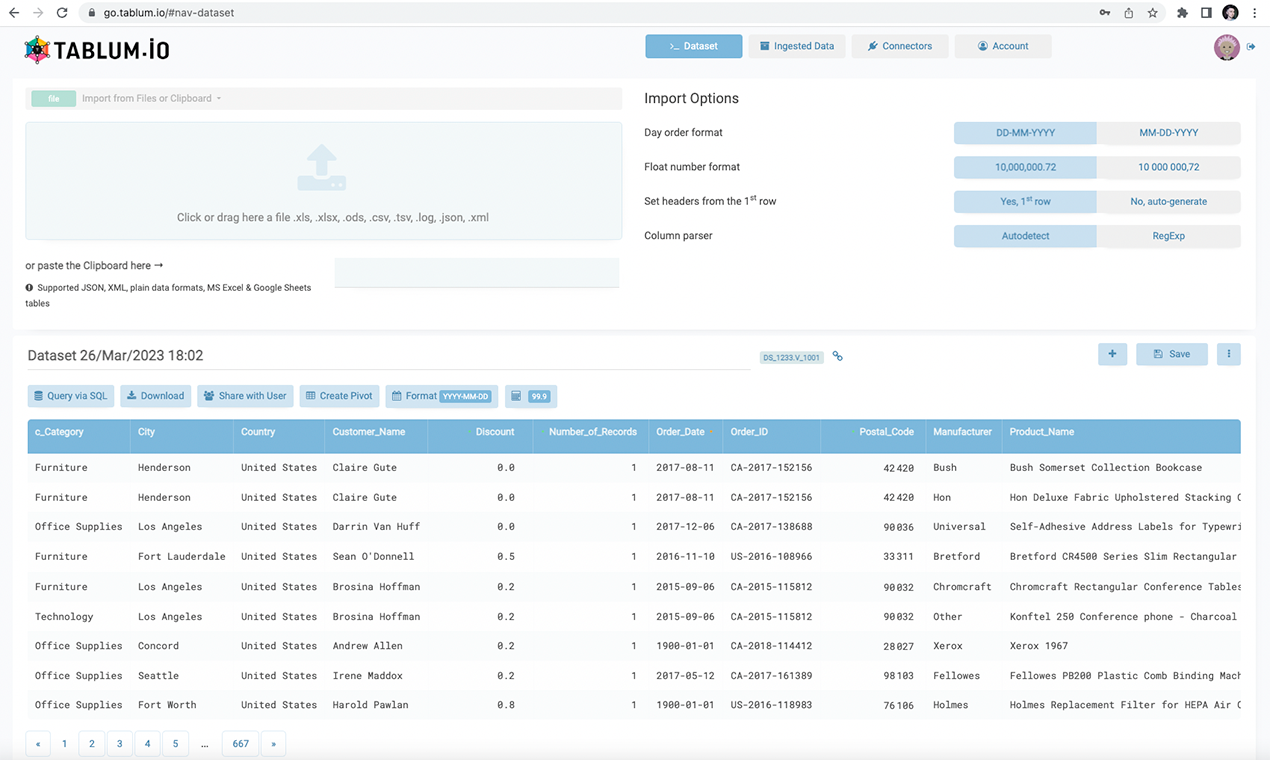Click the upload file icon

(322, 168)
